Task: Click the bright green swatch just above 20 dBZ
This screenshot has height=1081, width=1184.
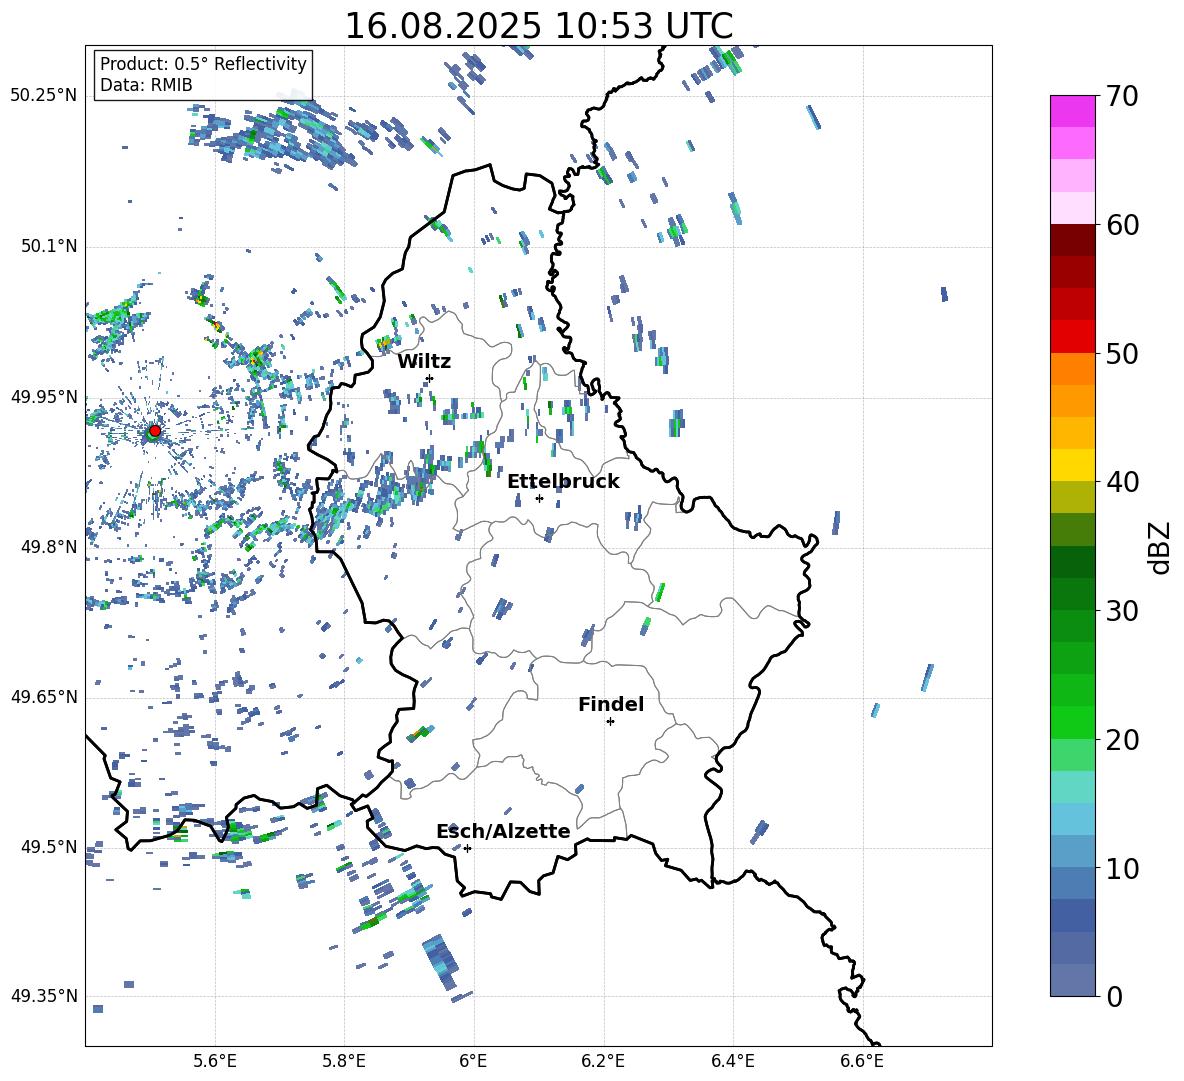Action: coord(1072,722)
